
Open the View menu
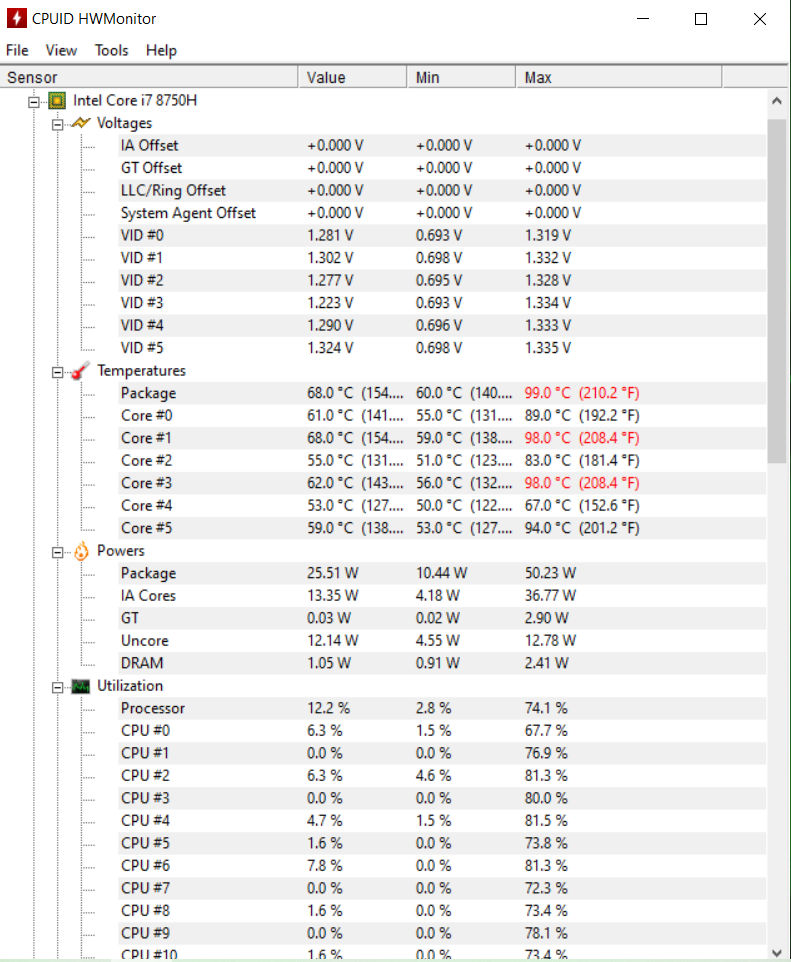[x=61, y=50]
